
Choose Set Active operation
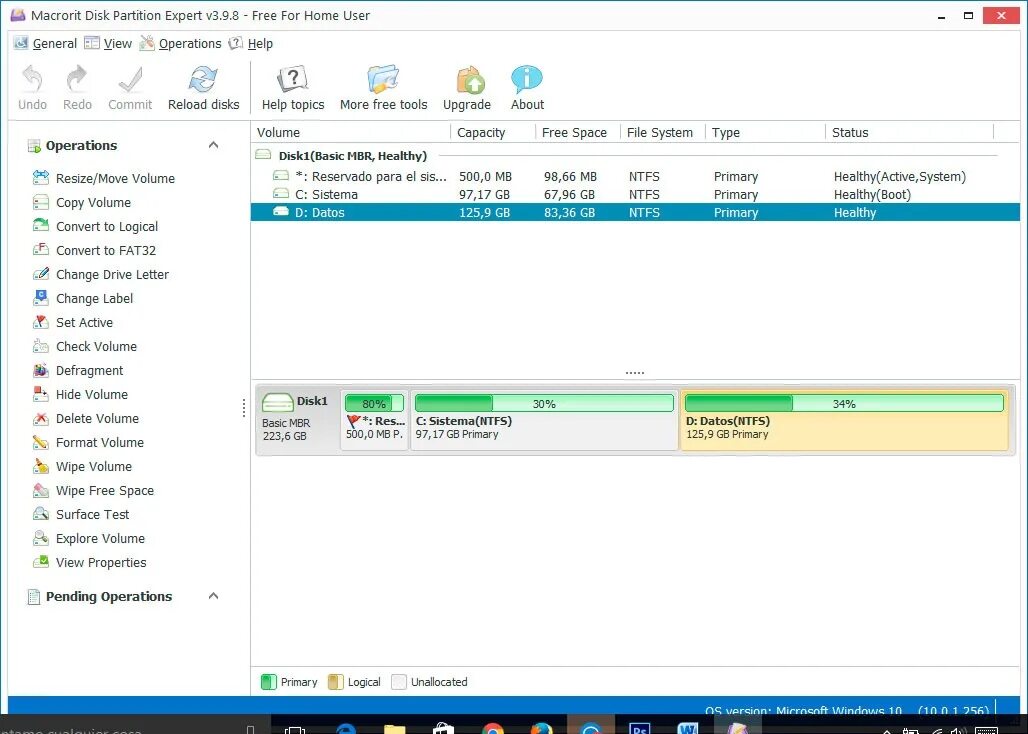[73, 322]
